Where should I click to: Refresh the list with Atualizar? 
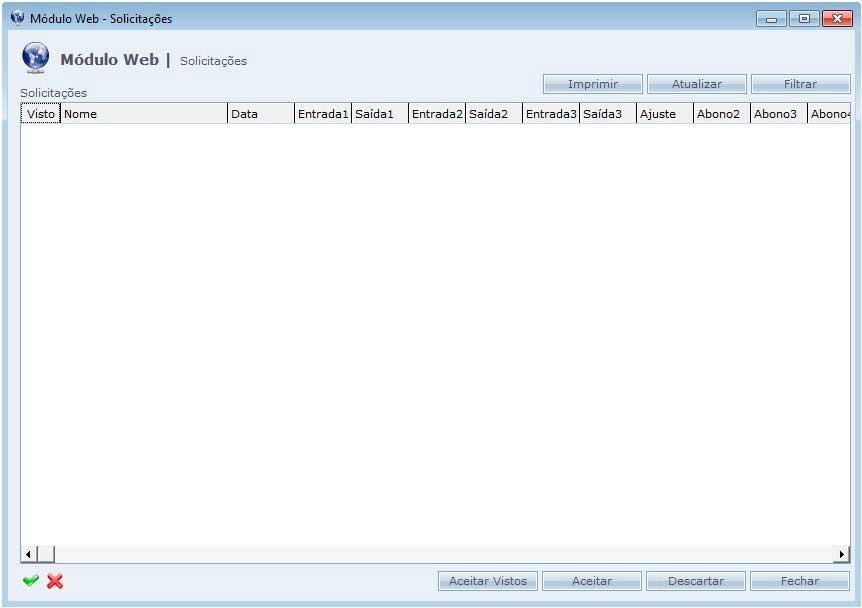point(696,84)
